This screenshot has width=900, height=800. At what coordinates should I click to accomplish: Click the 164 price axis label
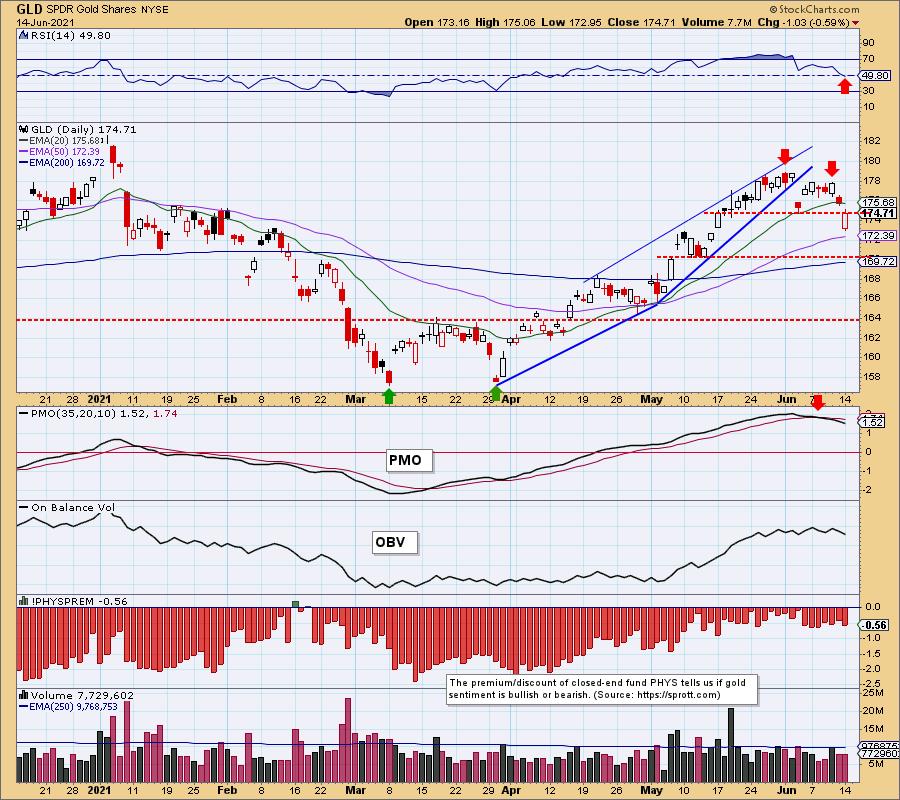pyautogui.click(x=872, y=317)
